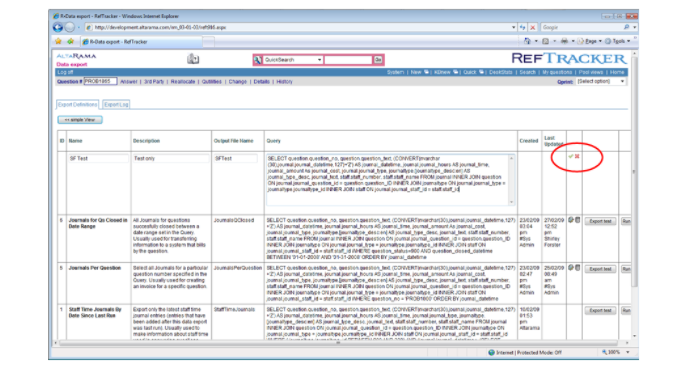Open the Pool views menu item
The image size is (687, 373).
[x=591, y=72]
